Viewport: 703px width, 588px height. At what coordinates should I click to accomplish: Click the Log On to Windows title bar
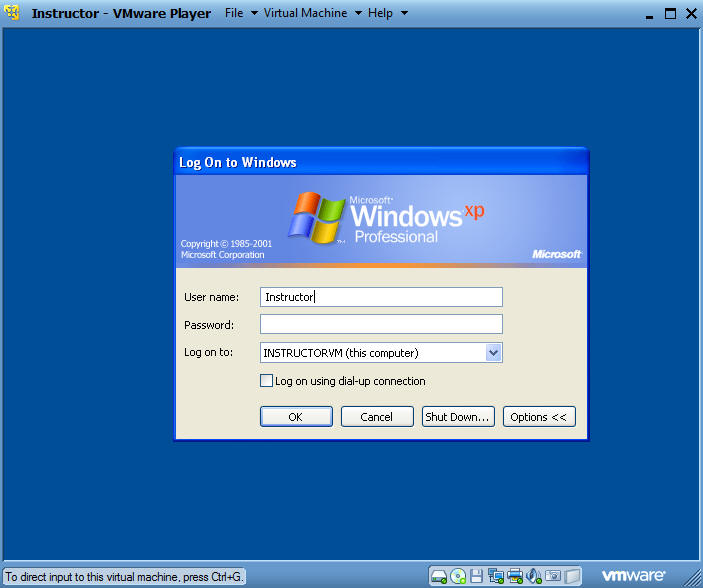click(x=381, y=162)
